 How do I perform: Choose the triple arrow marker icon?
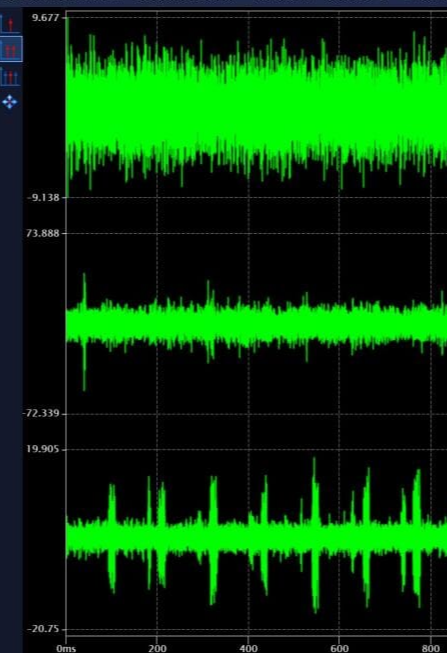pyautogui.click(x=10, y=77)
